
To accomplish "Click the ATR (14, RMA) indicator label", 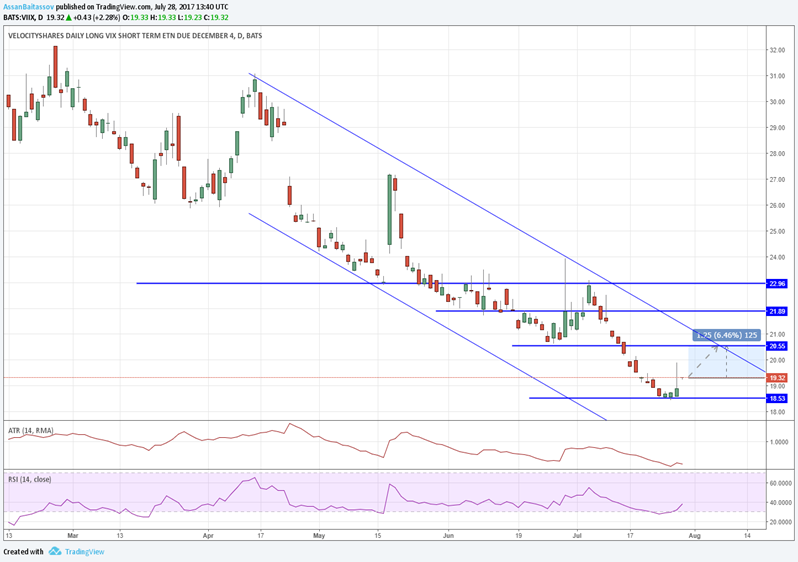I will pyautogui.click(x=31, y=431).
